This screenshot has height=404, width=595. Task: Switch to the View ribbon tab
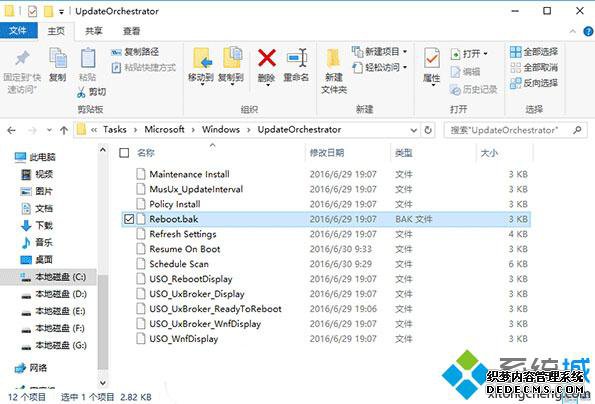click(131, 31)
